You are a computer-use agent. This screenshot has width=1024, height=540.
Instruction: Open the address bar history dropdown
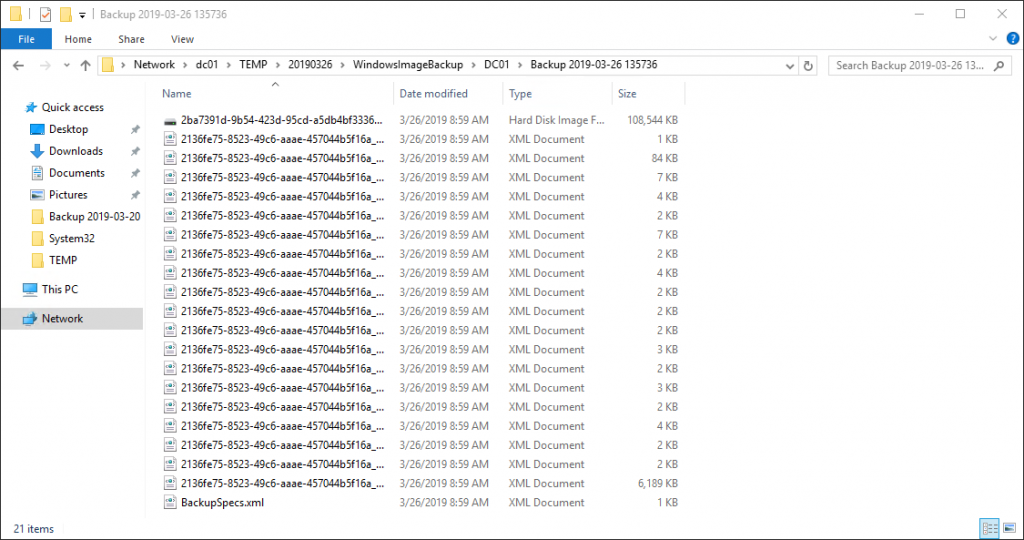[788, 66]
